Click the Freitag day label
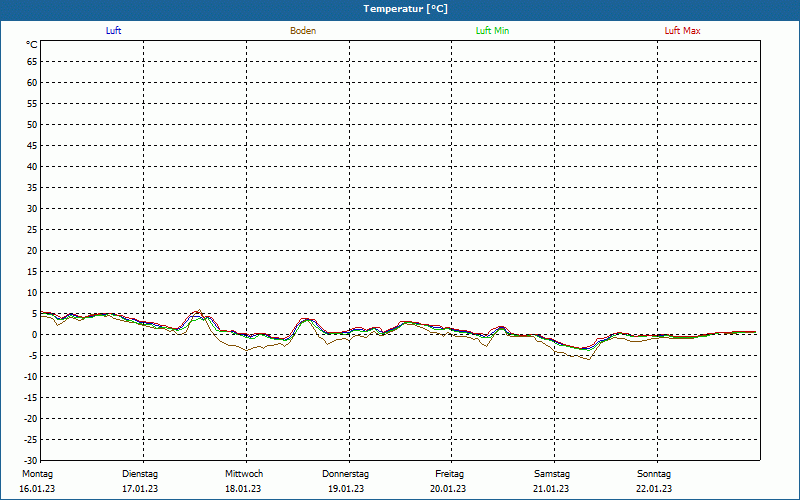Viewport: 800px width, 500px height. pyautogui.click(x=449, y=474)
